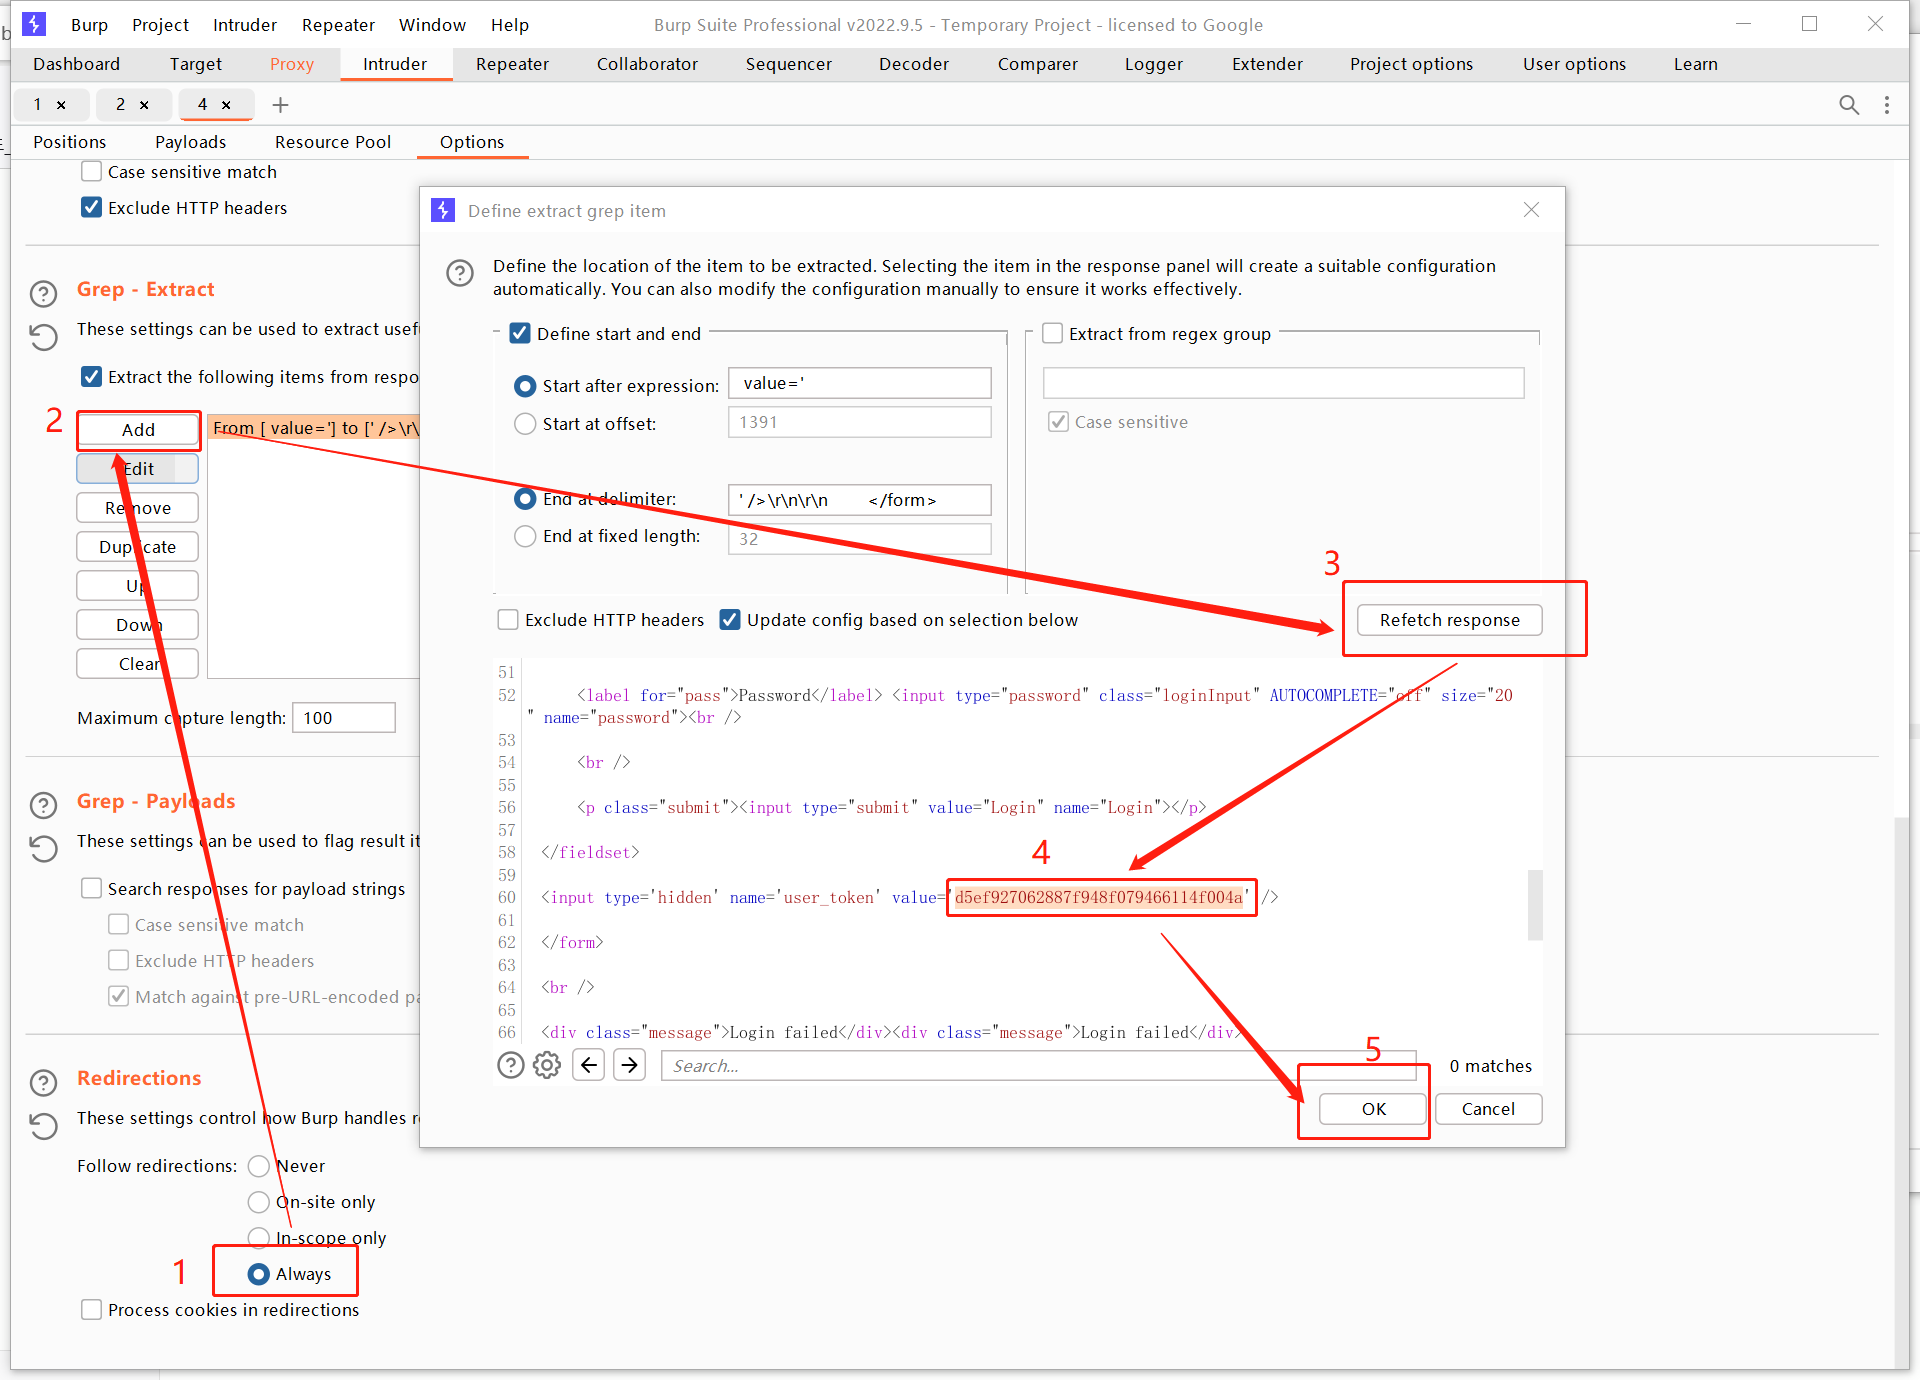
Task: Click Refetch response button
Action: pos(1449,620)
